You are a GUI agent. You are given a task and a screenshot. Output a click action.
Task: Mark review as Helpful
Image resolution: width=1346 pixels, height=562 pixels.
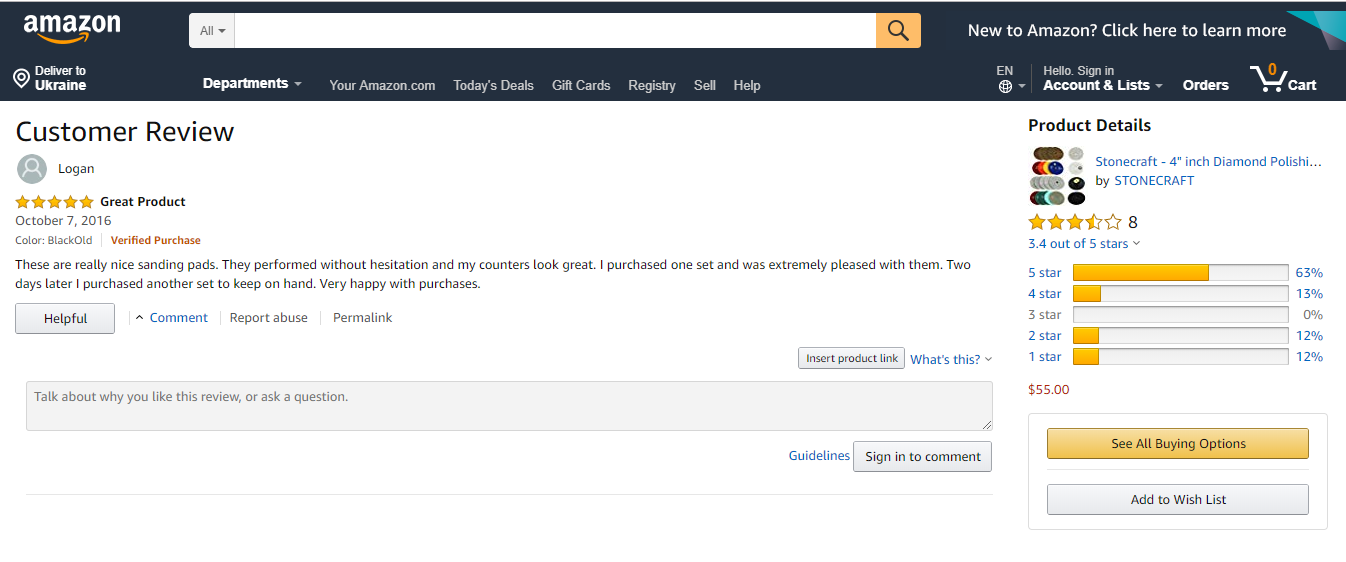pos(65,319)
